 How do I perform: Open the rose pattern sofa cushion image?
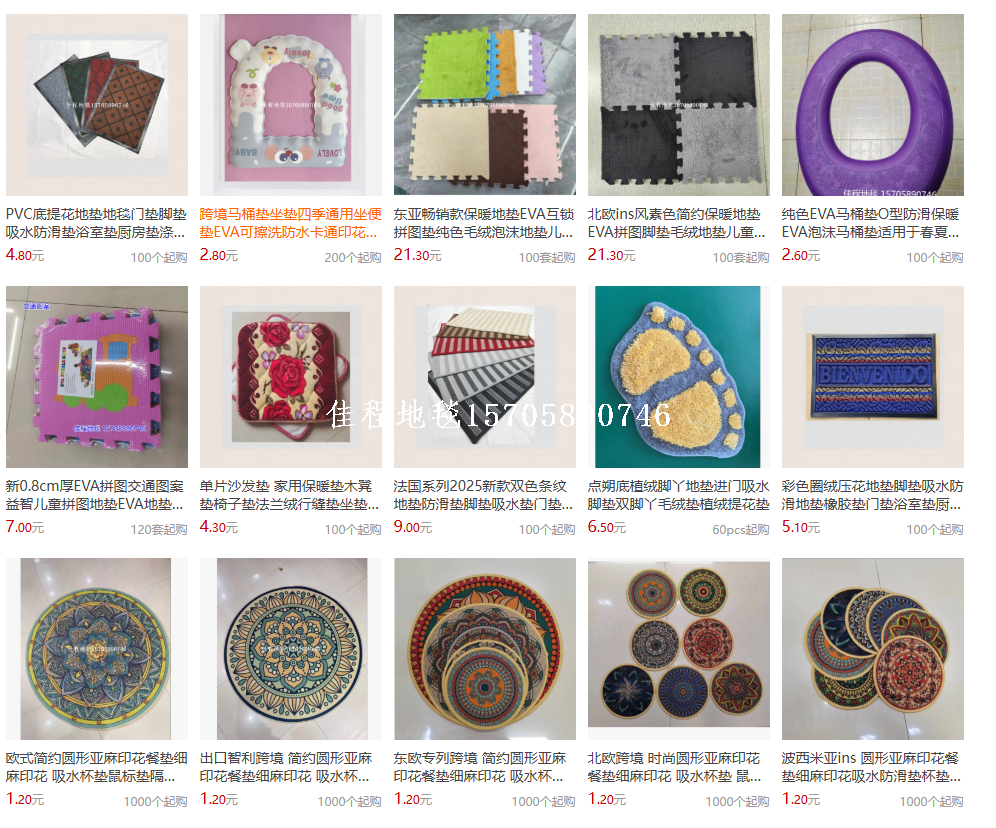click(x=290, y=377)
